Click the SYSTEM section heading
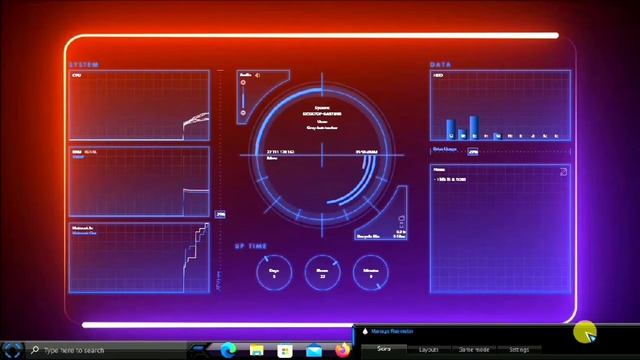 pyautogui.click(x=84, y=64)
